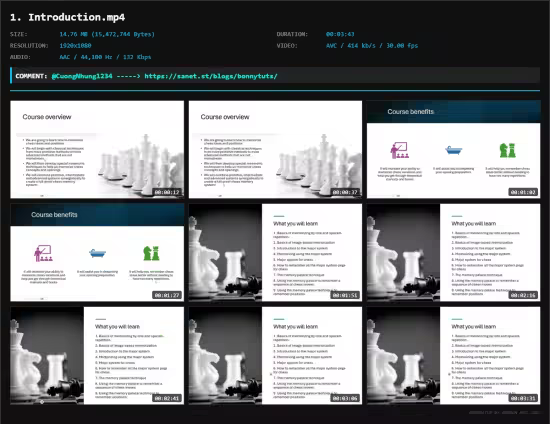Image resolution: width=550 pixels, height=424 pixels.
Task: Open the Course benefits thumbnail stamped 00:01:02
Action: click(x=454, y=149)
